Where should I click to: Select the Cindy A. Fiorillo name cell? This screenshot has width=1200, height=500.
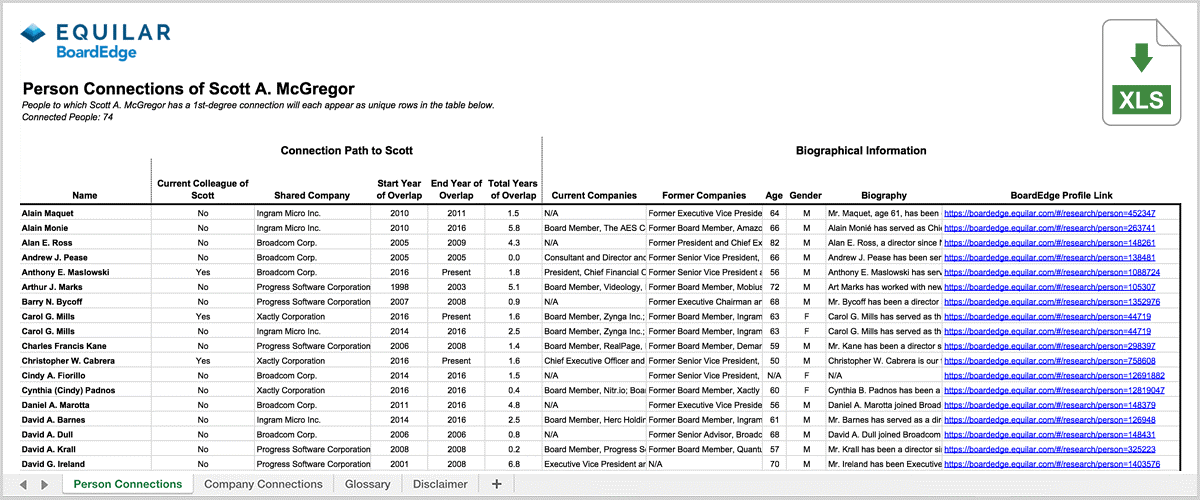[x=85, y=376]
